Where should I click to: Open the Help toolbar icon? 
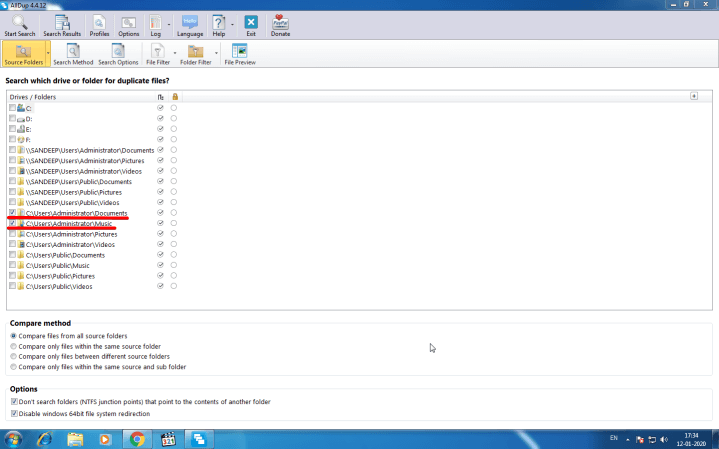[219, 26]
